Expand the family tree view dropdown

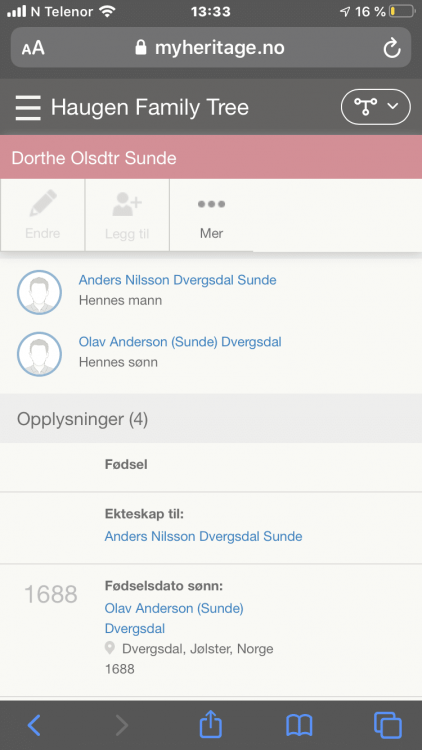pos(376,107)
